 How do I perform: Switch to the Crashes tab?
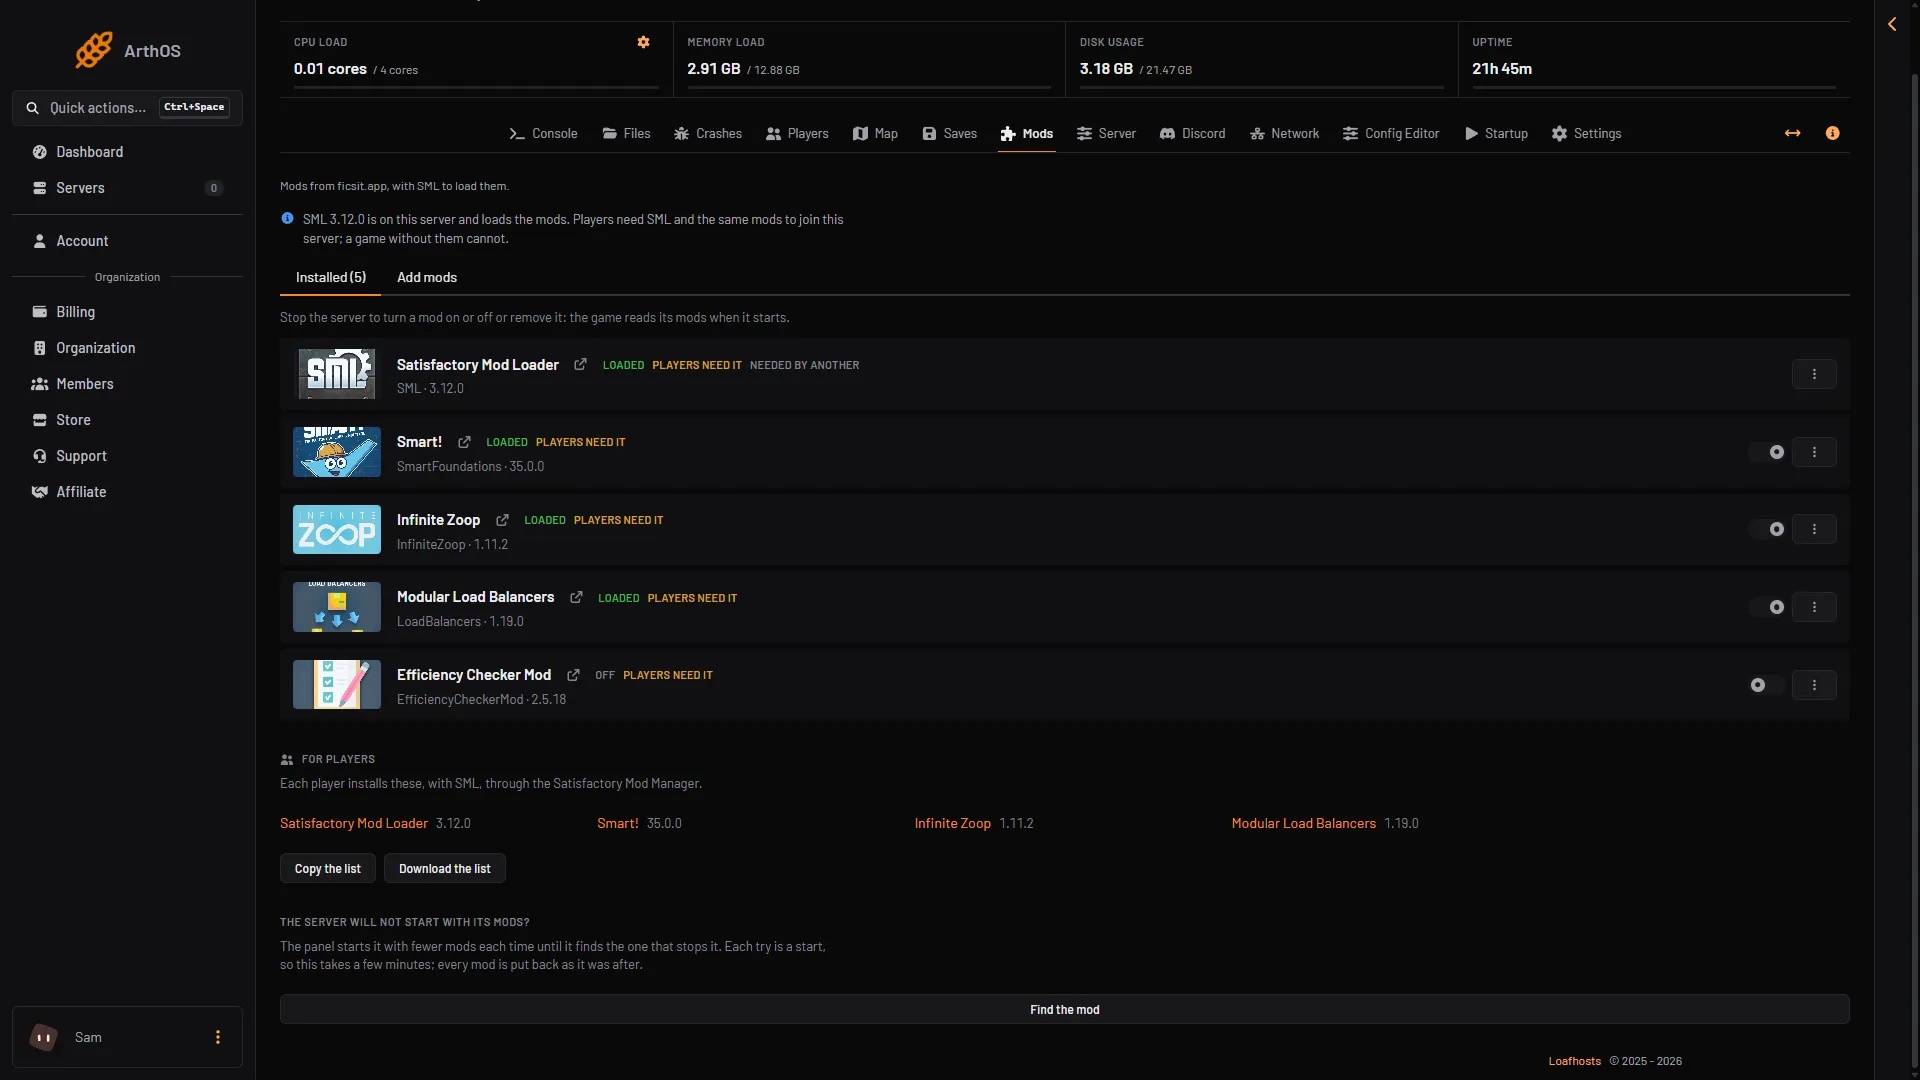click(708, 134)
